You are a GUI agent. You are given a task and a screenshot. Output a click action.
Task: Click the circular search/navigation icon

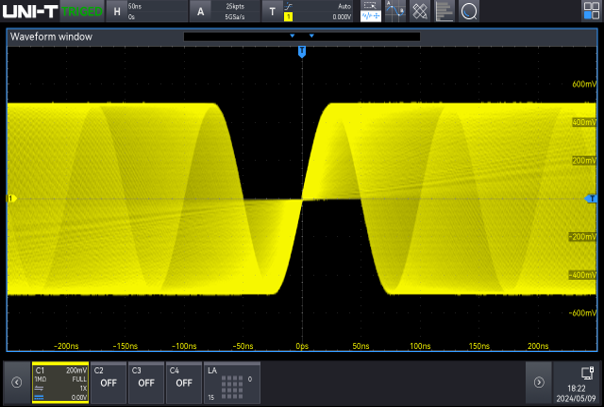click(469, 12)
